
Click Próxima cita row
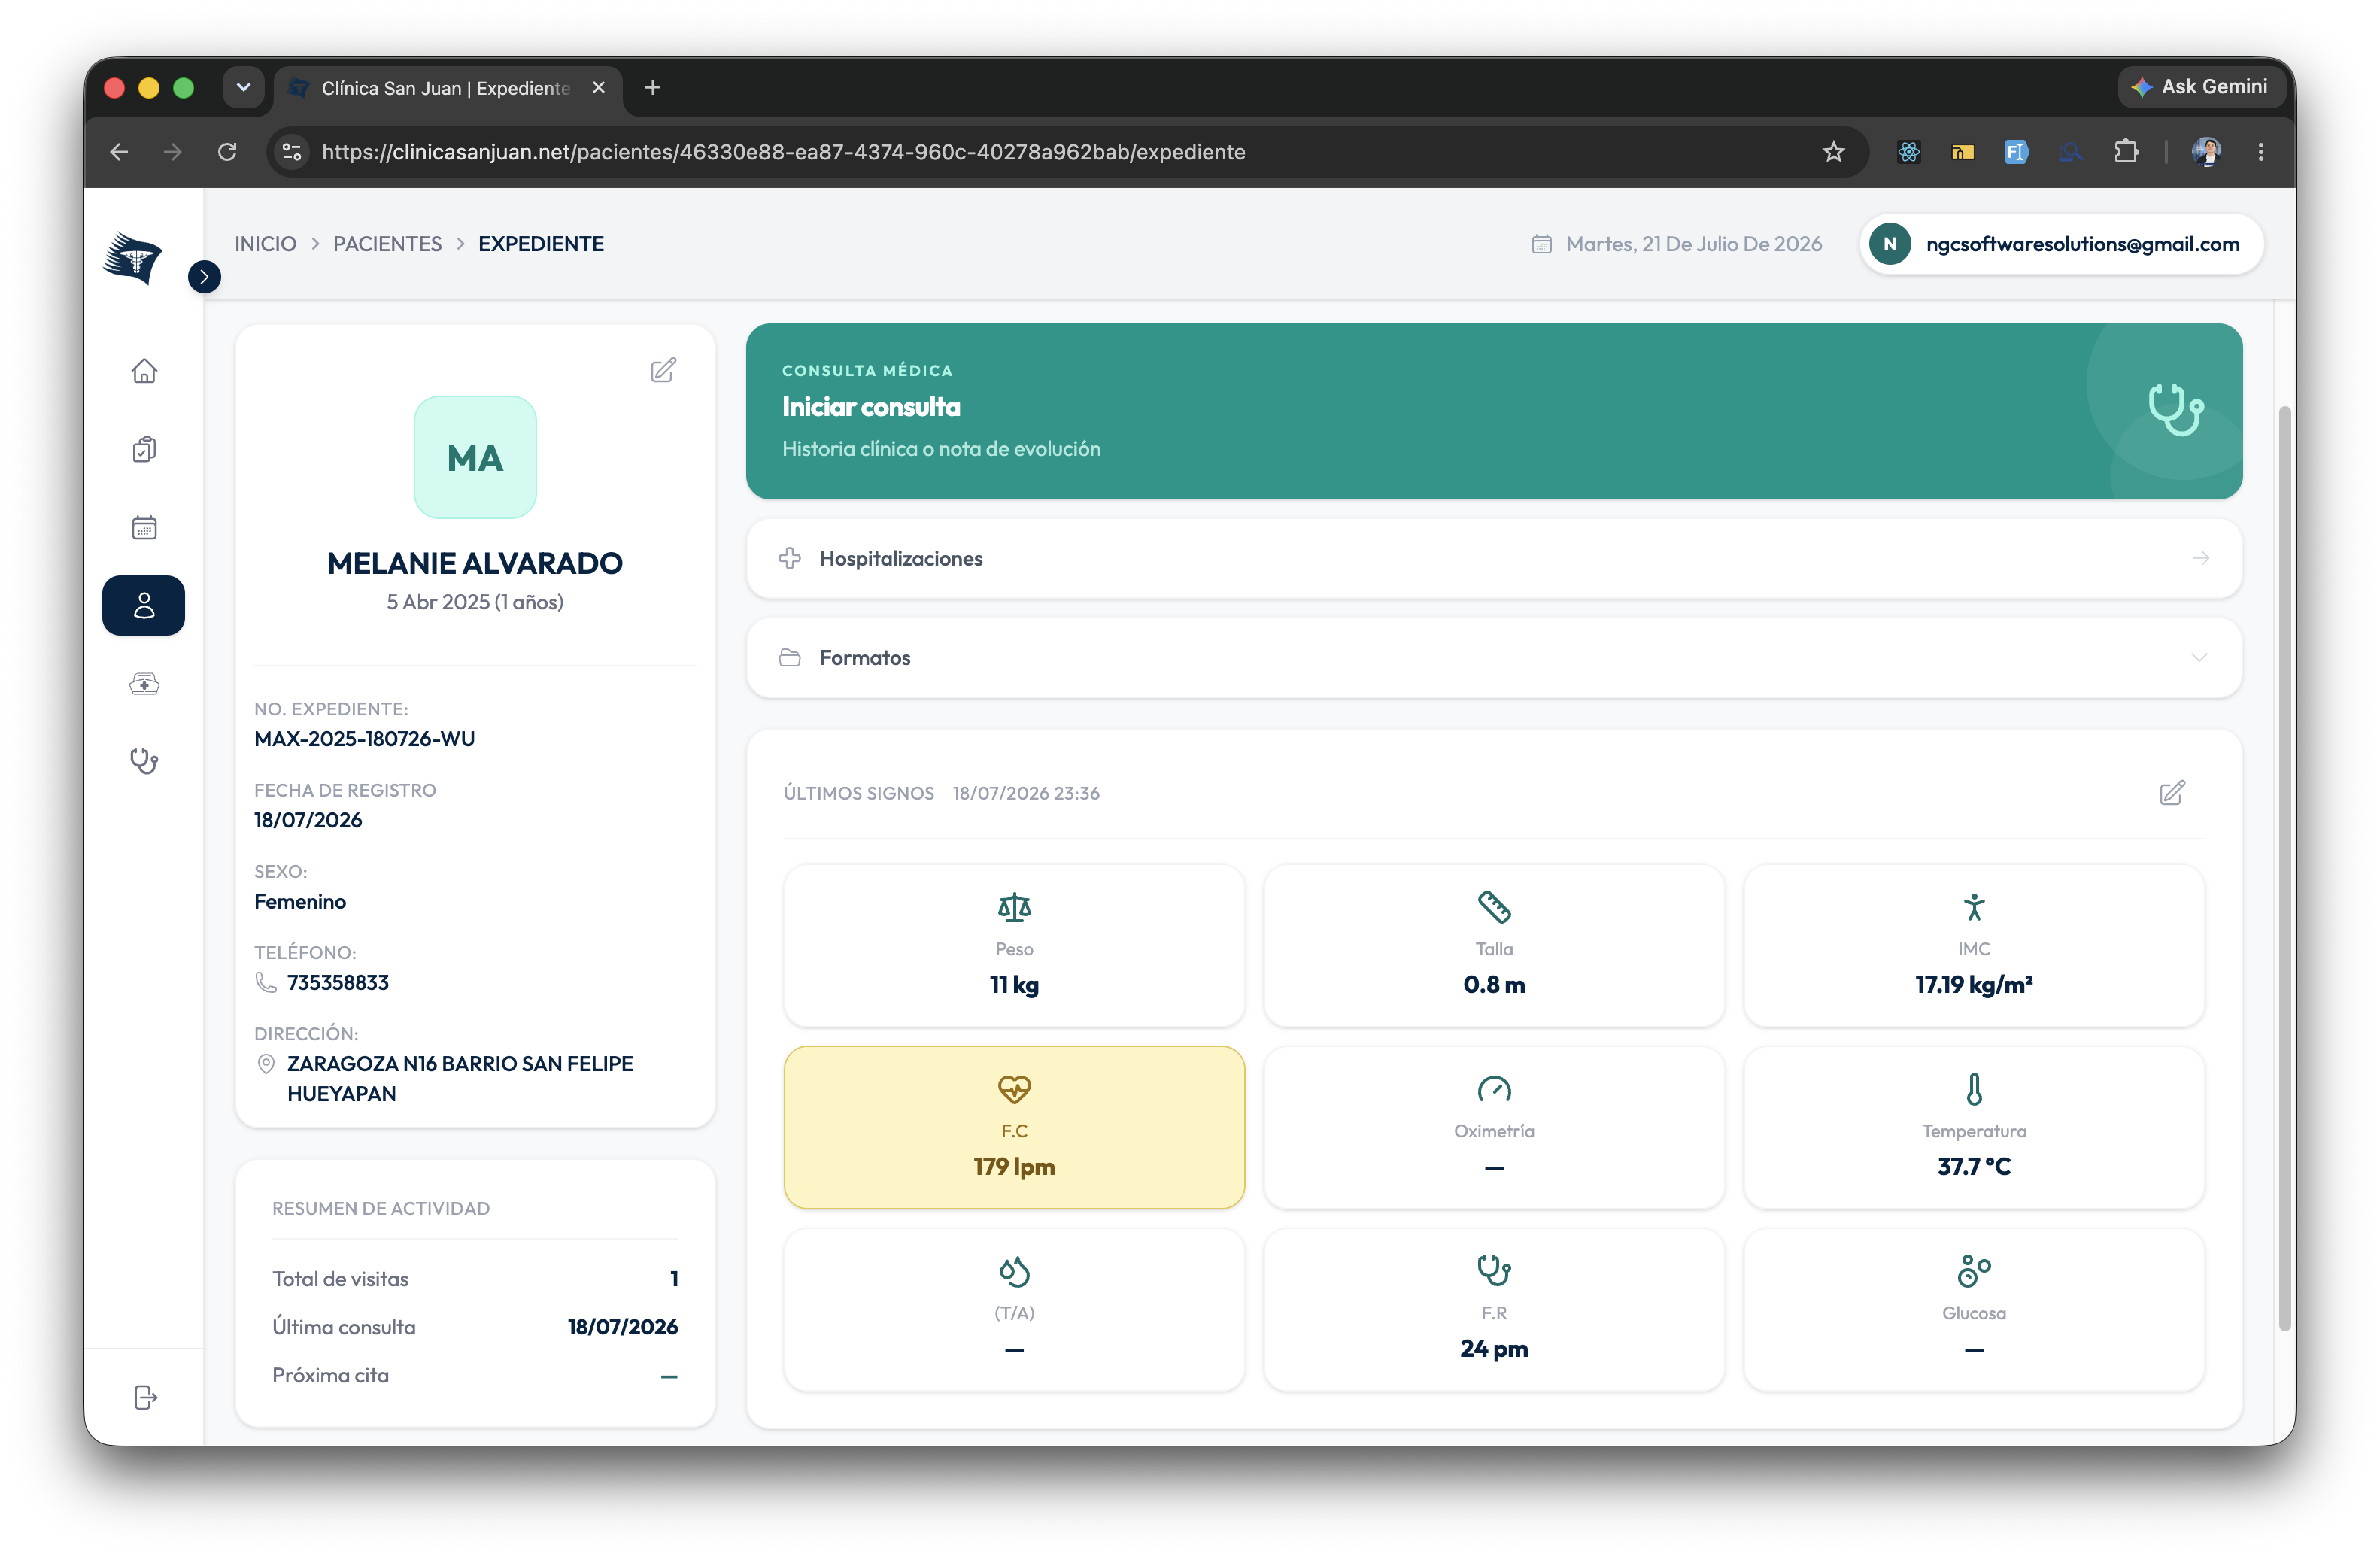tap(475, 1375)
